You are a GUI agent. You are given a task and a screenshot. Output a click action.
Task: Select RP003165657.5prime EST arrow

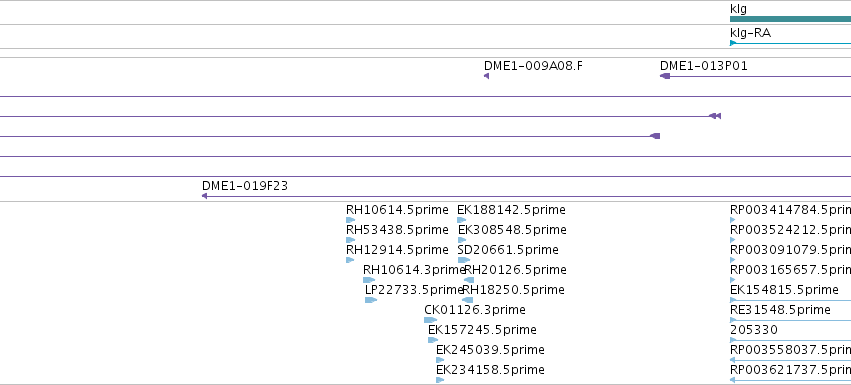click(x=733, y=280)
